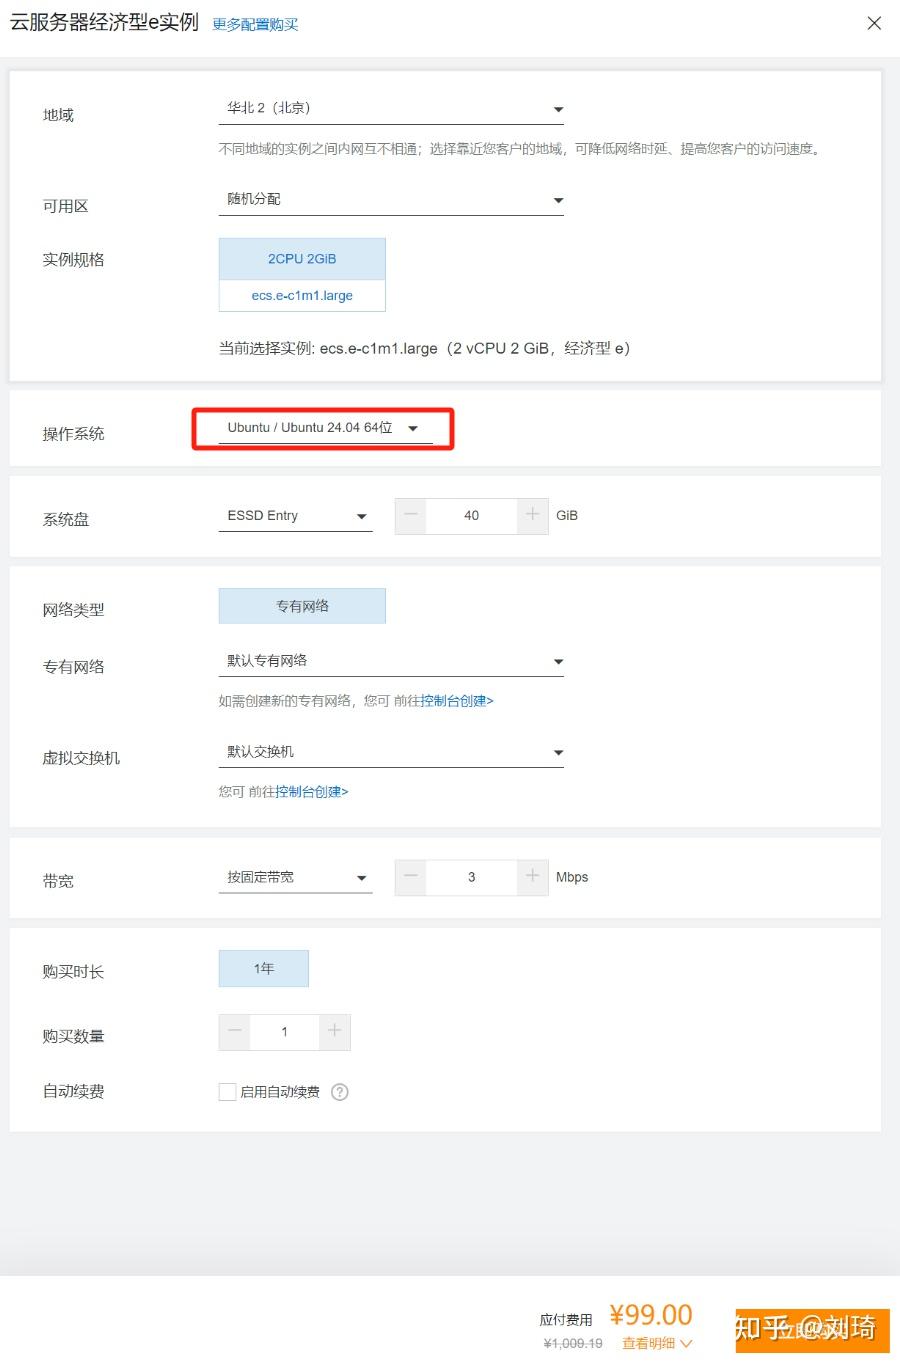900x1365 pixels.
Task: Click the minus stepper for bandwidth value
Action: pyautogui.click(x=410, y=877)
